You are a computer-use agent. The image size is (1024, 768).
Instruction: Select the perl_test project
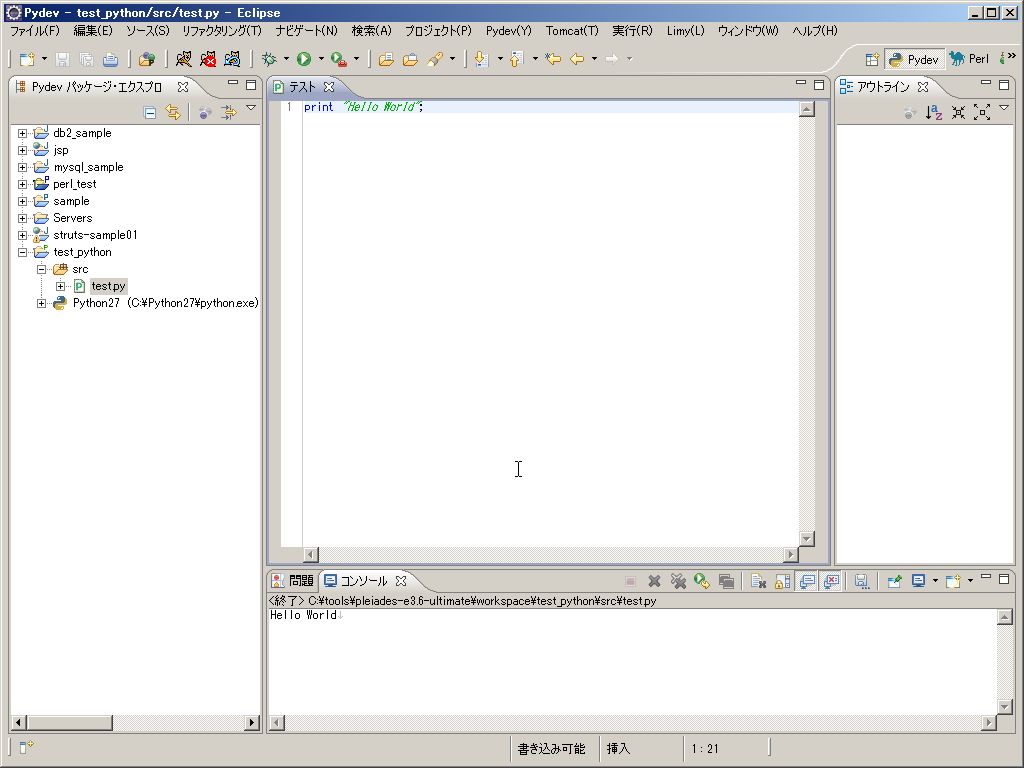click(x=74, y=184)
